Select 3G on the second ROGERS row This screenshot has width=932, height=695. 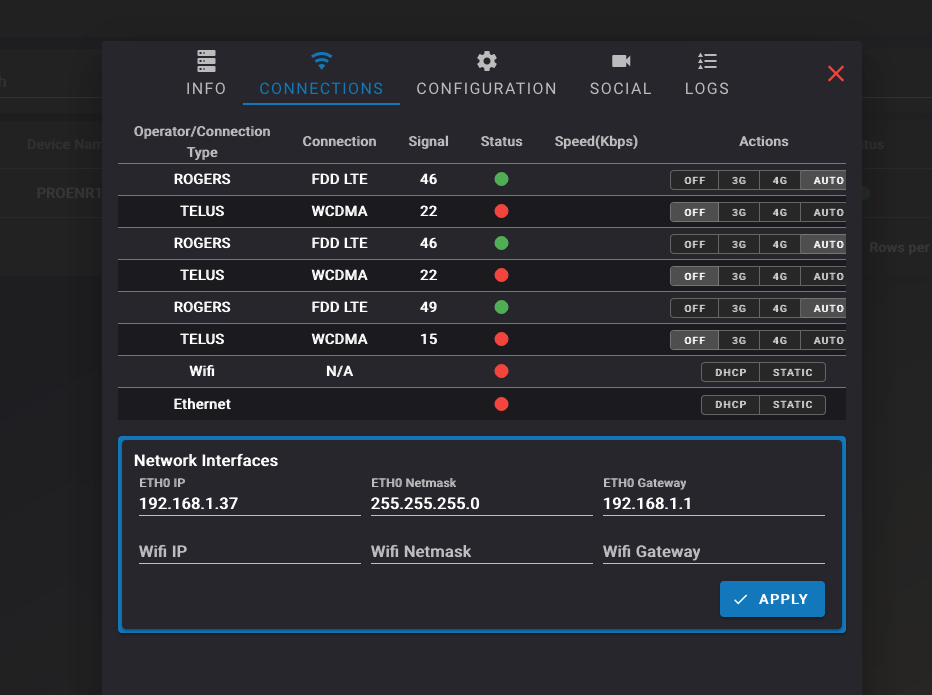coord(739,244)
